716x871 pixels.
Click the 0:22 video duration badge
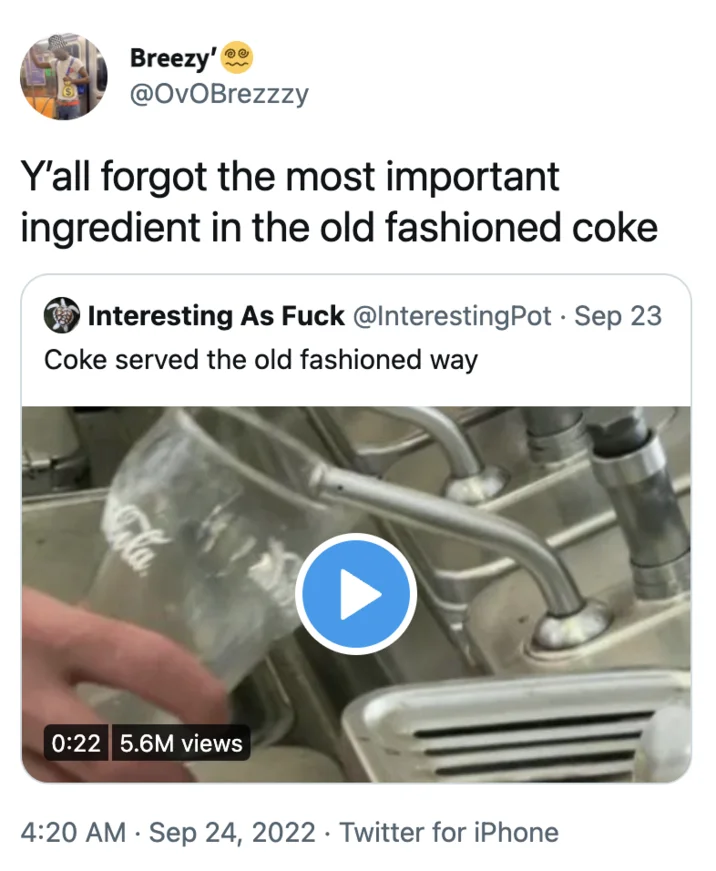click(76, 743)
